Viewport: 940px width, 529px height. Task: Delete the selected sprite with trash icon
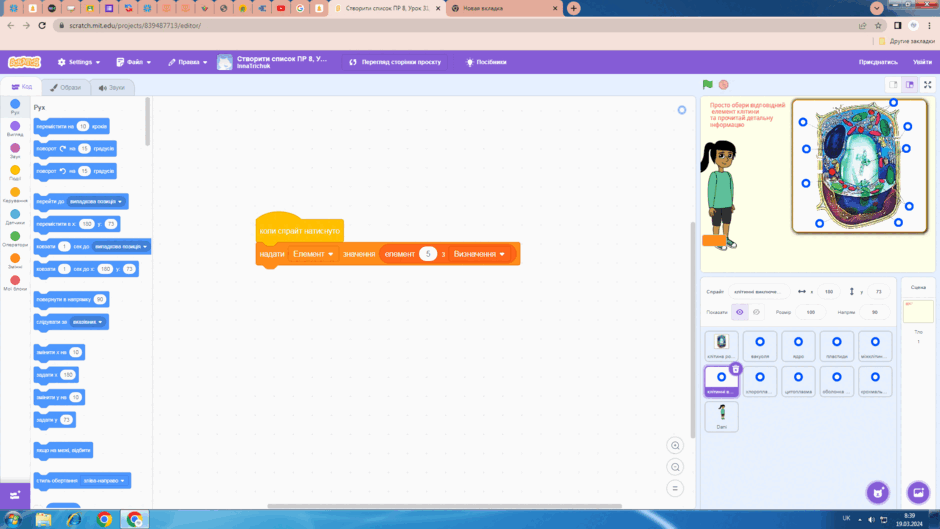coord(736,369)
